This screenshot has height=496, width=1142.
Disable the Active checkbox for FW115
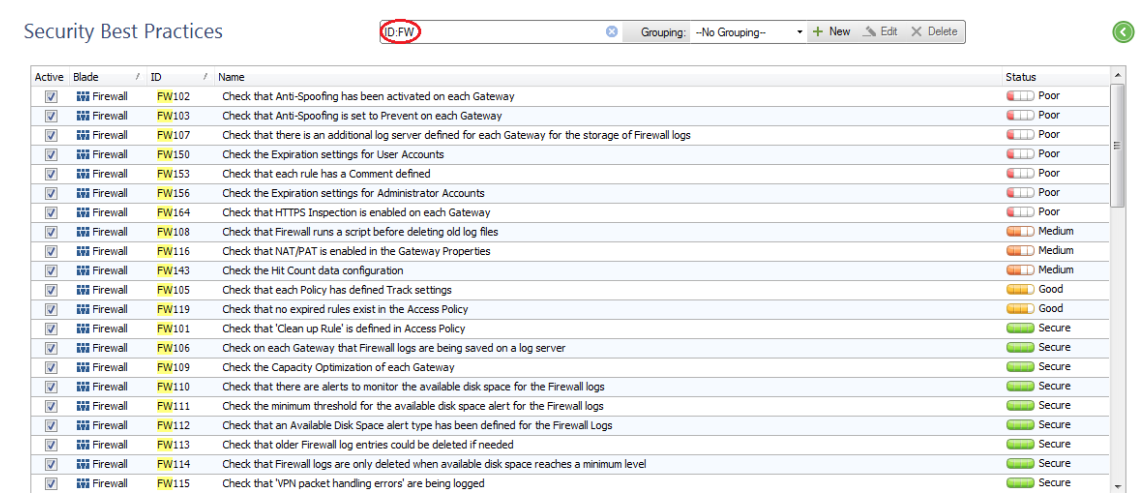click(51, 483)
